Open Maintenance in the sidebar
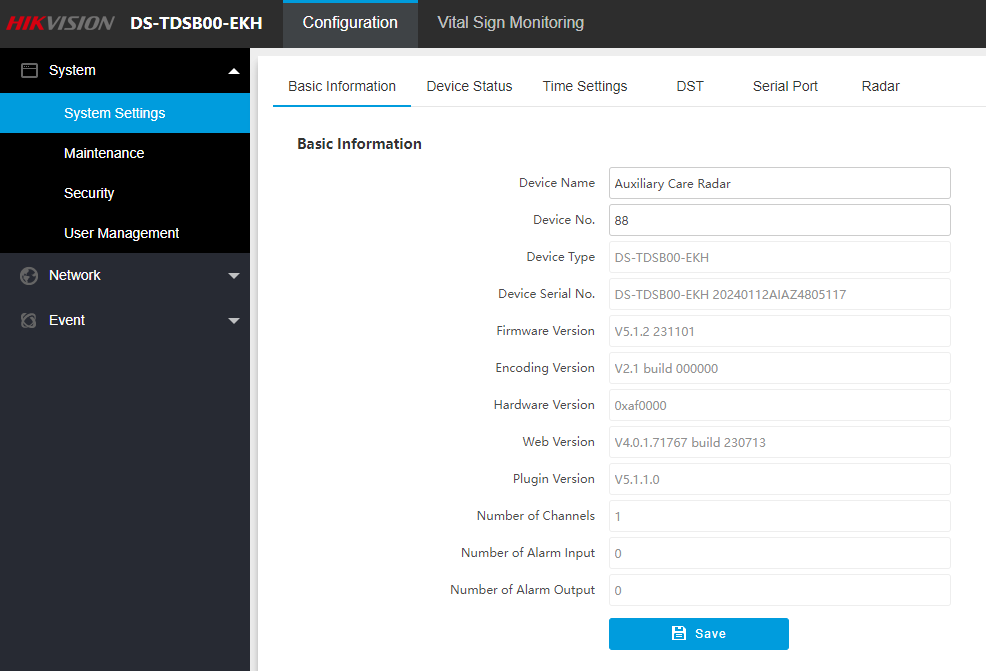The width and height of the screenshot is (986, 671). tap(104, 153)
